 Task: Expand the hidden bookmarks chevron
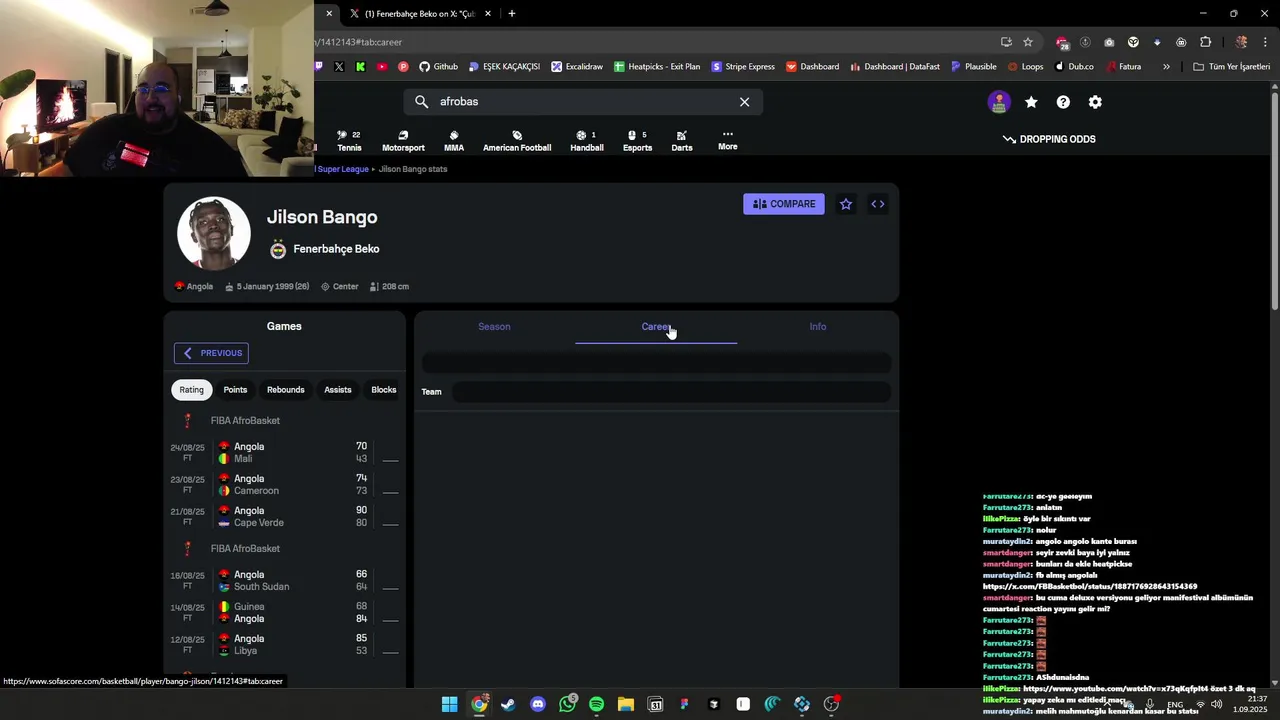(1166, 67)
